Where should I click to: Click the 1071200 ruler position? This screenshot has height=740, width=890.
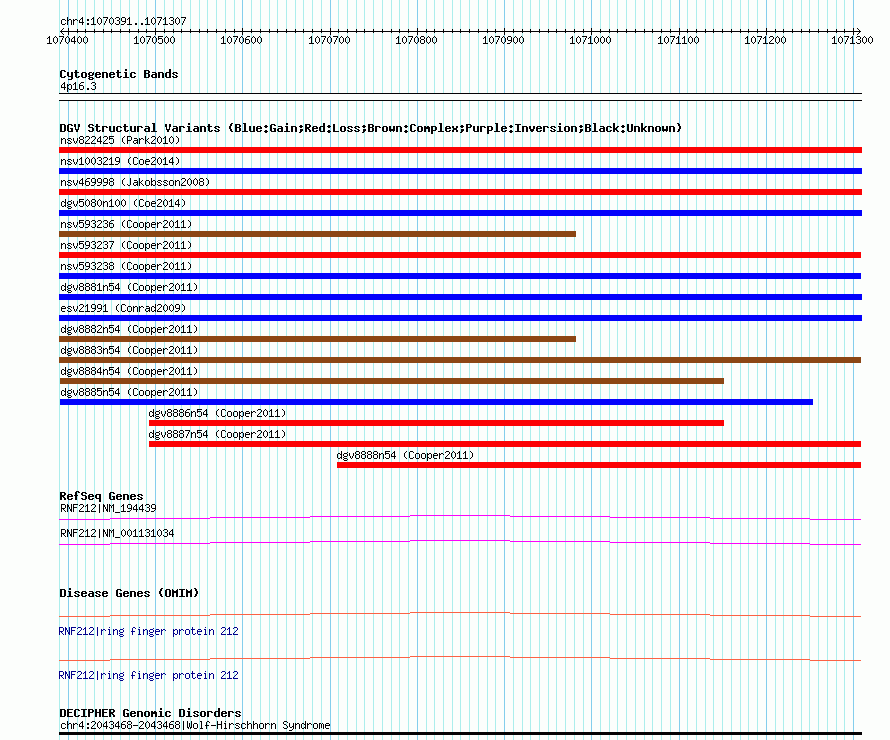[765, 40]
